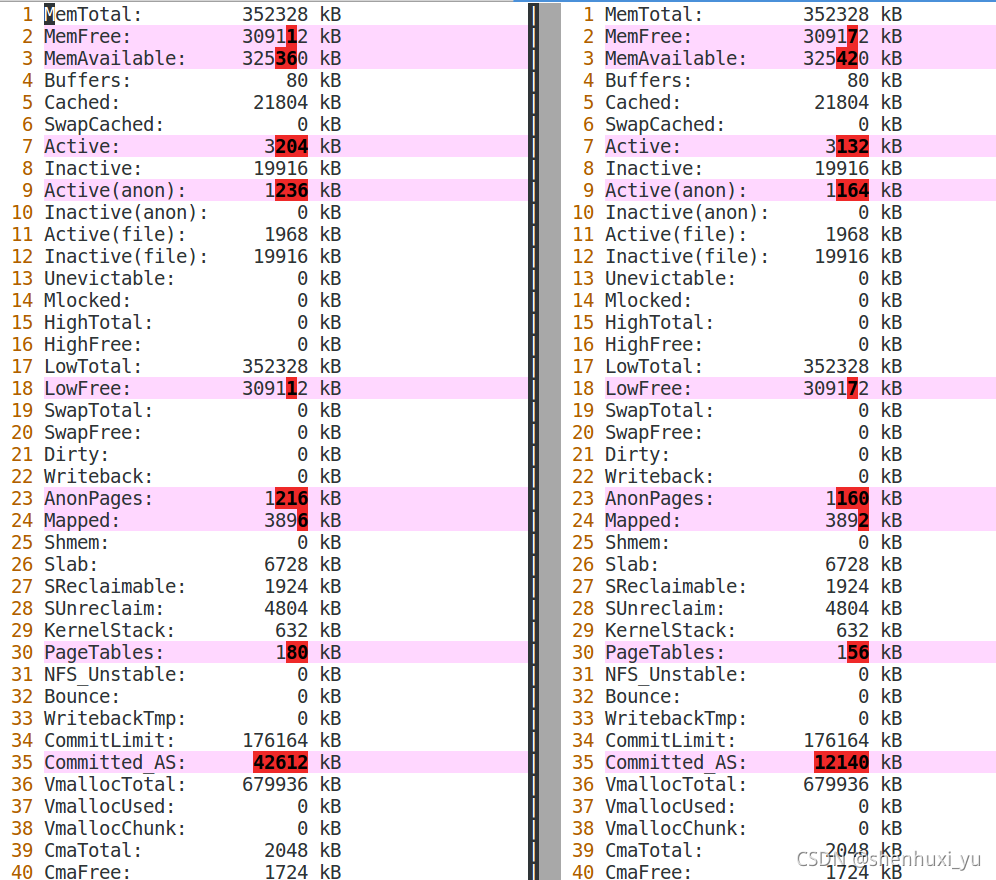
Task: Click the MemTotal line in the left pane
Action: coord(150,14)
